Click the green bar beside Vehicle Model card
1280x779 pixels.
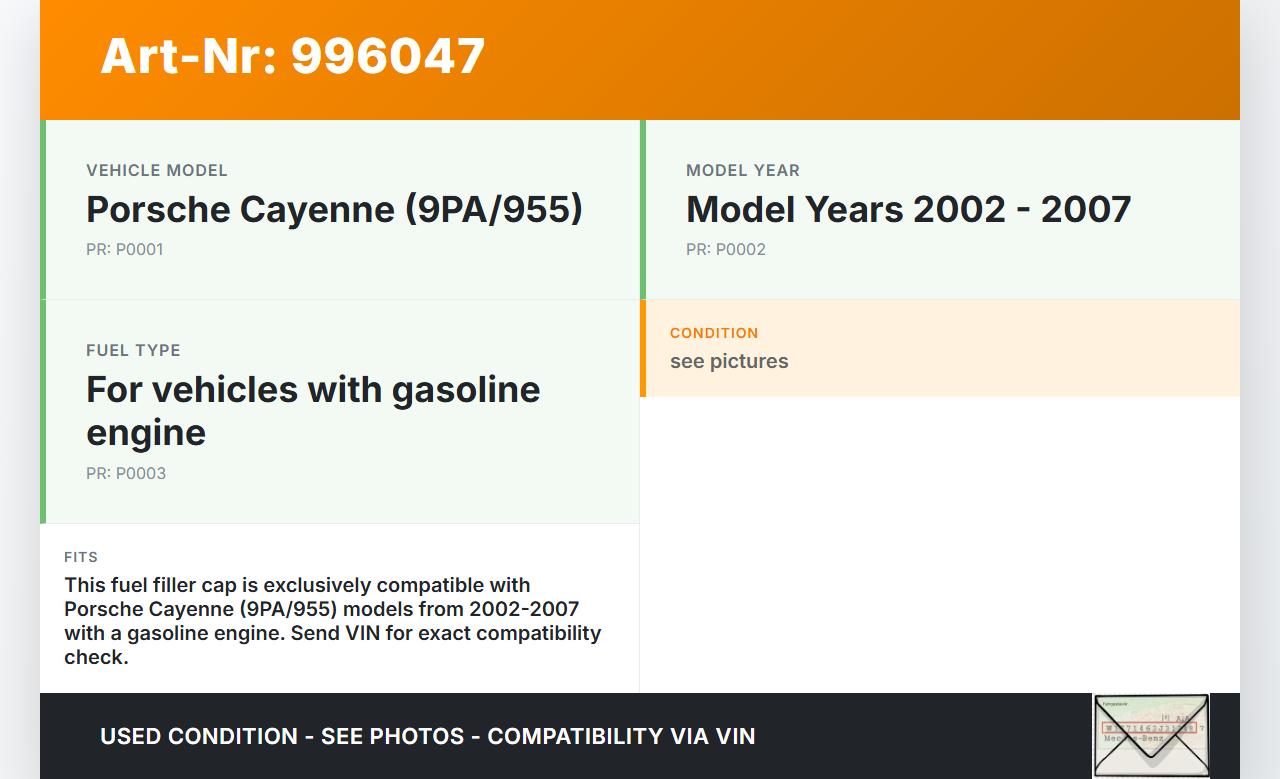(x=43, y=209)
